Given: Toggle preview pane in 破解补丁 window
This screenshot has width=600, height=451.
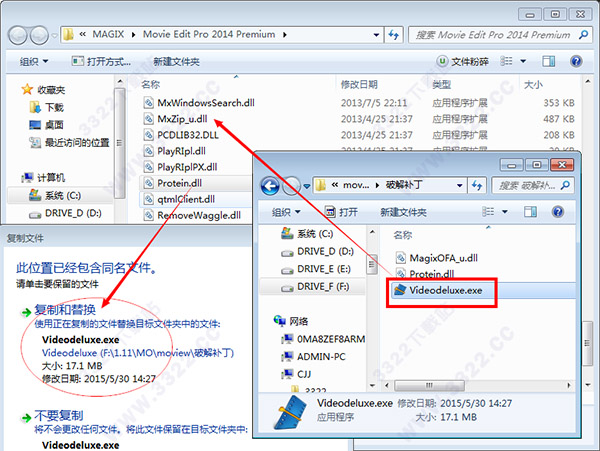Looking at the screenshot, I should (530, 212).
